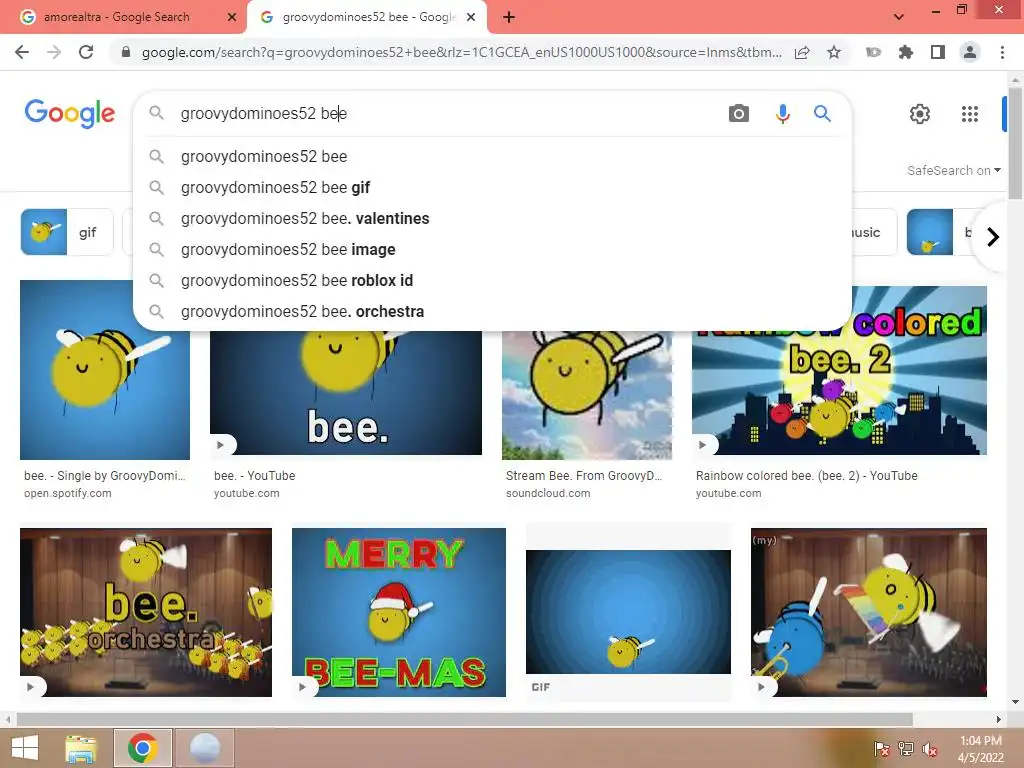This screenshot has height=768, width=1024.
Task: Open the Chrome three-dot menu
Action: click(1002, 52)
